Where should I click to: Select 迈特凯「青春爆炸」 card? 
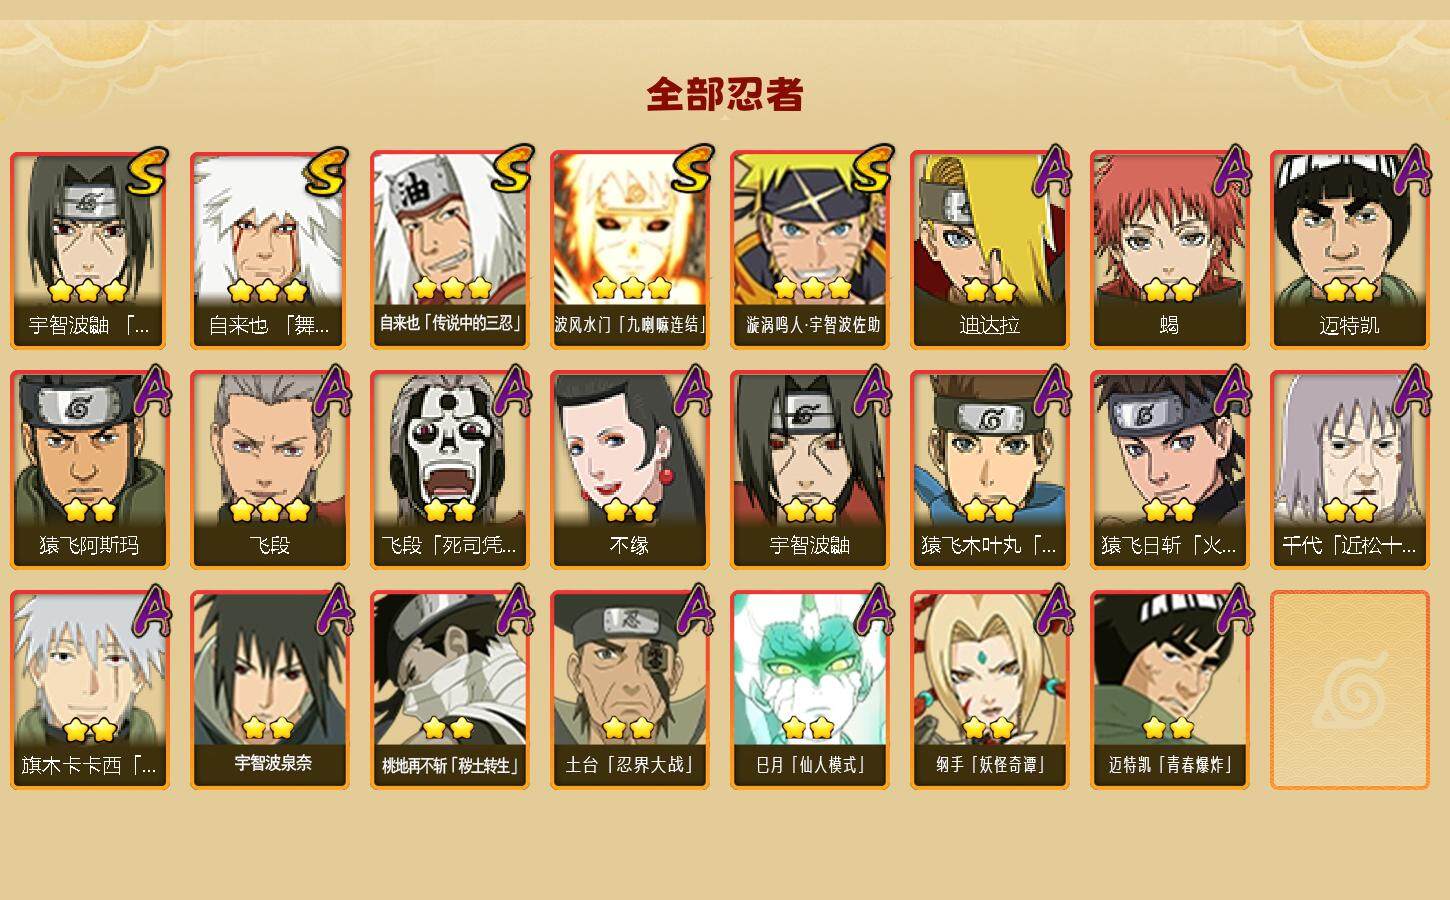click(1169, 690)
